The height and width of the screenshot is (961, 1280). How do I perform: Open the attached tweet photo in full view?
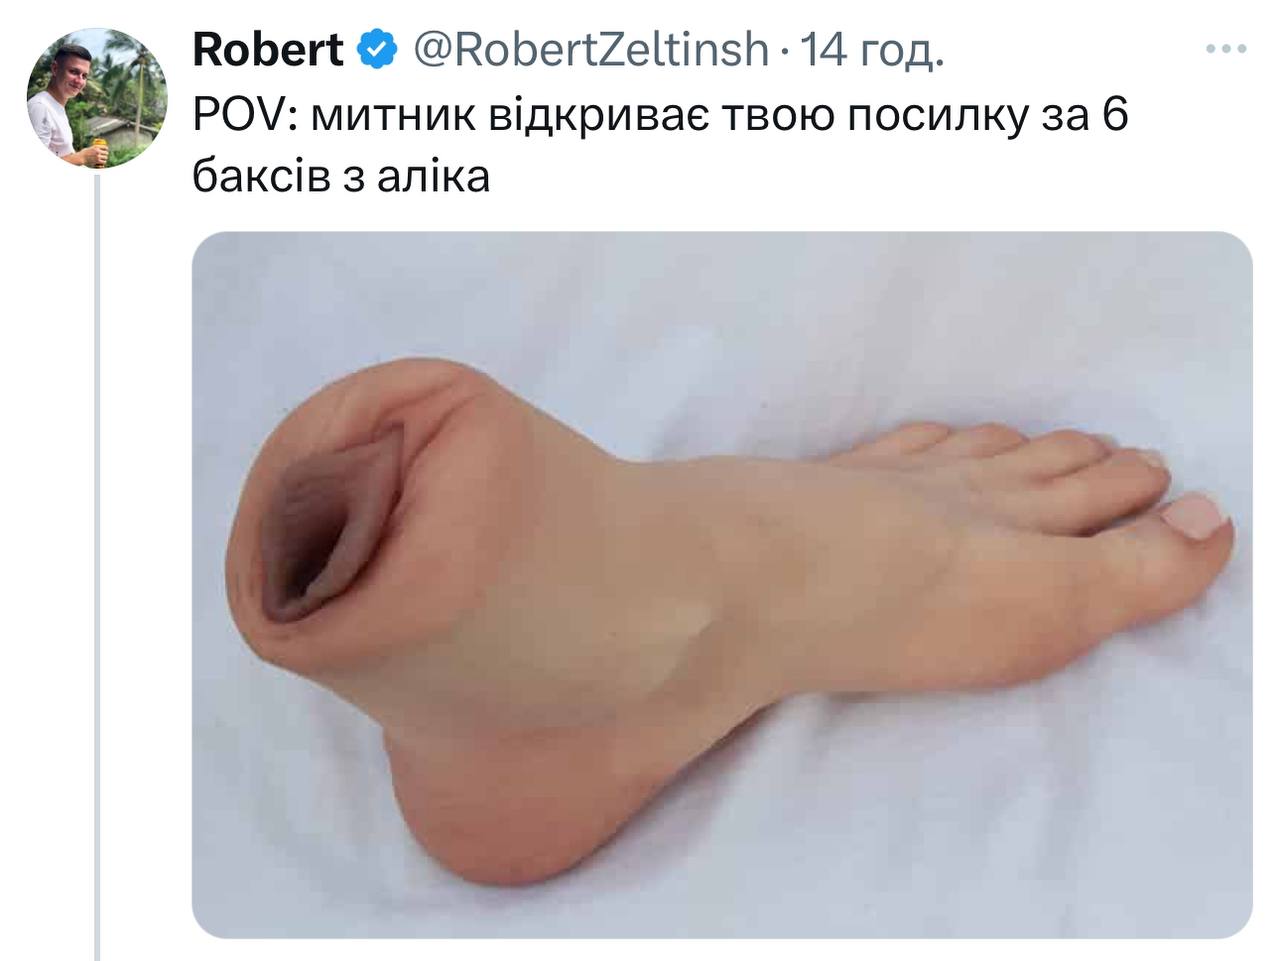pos(722,585)
